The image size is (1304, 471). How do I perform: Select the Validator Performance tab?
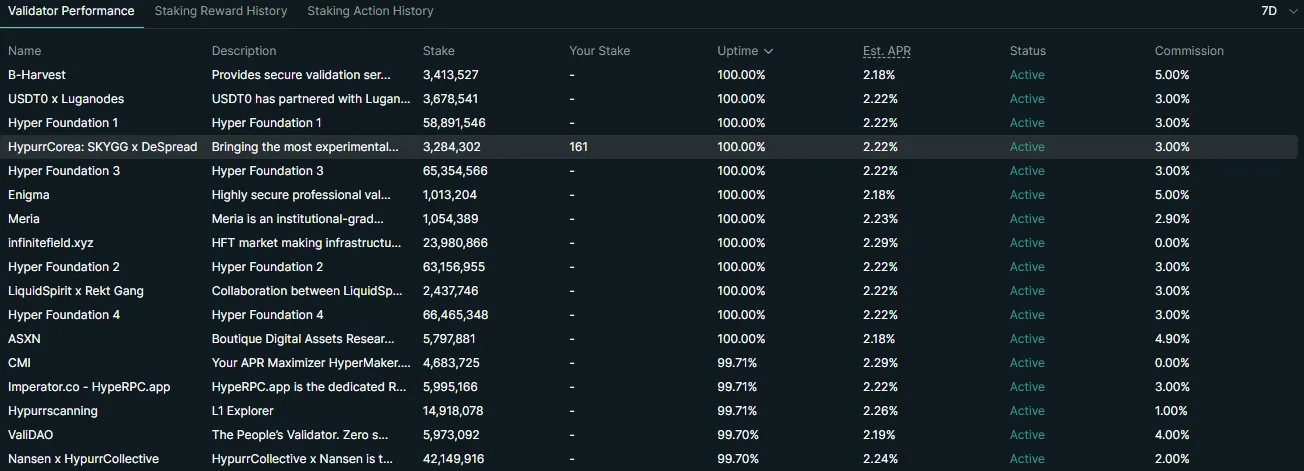pos(71,11)
